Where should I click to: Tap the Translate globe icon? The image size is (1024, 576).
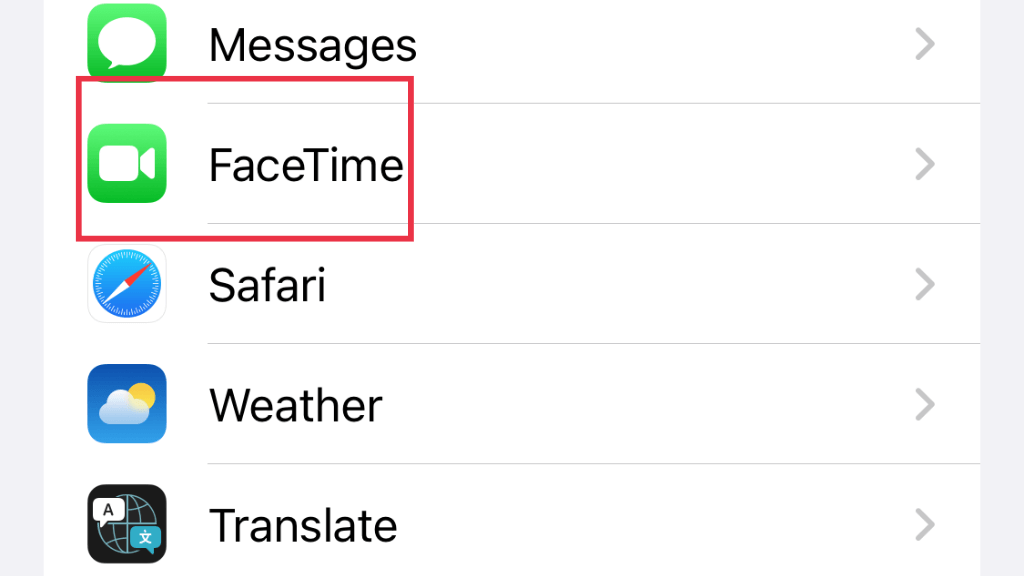pyautogui.click(x=127, y=524)
